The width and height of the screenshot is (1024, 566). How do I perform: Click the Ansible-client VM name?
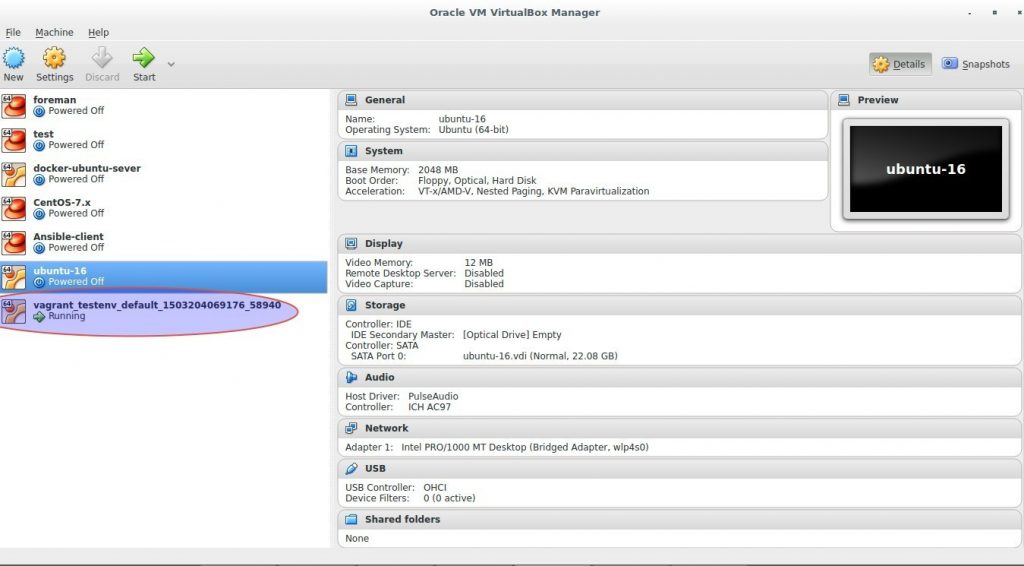click(x=68, y=236)
